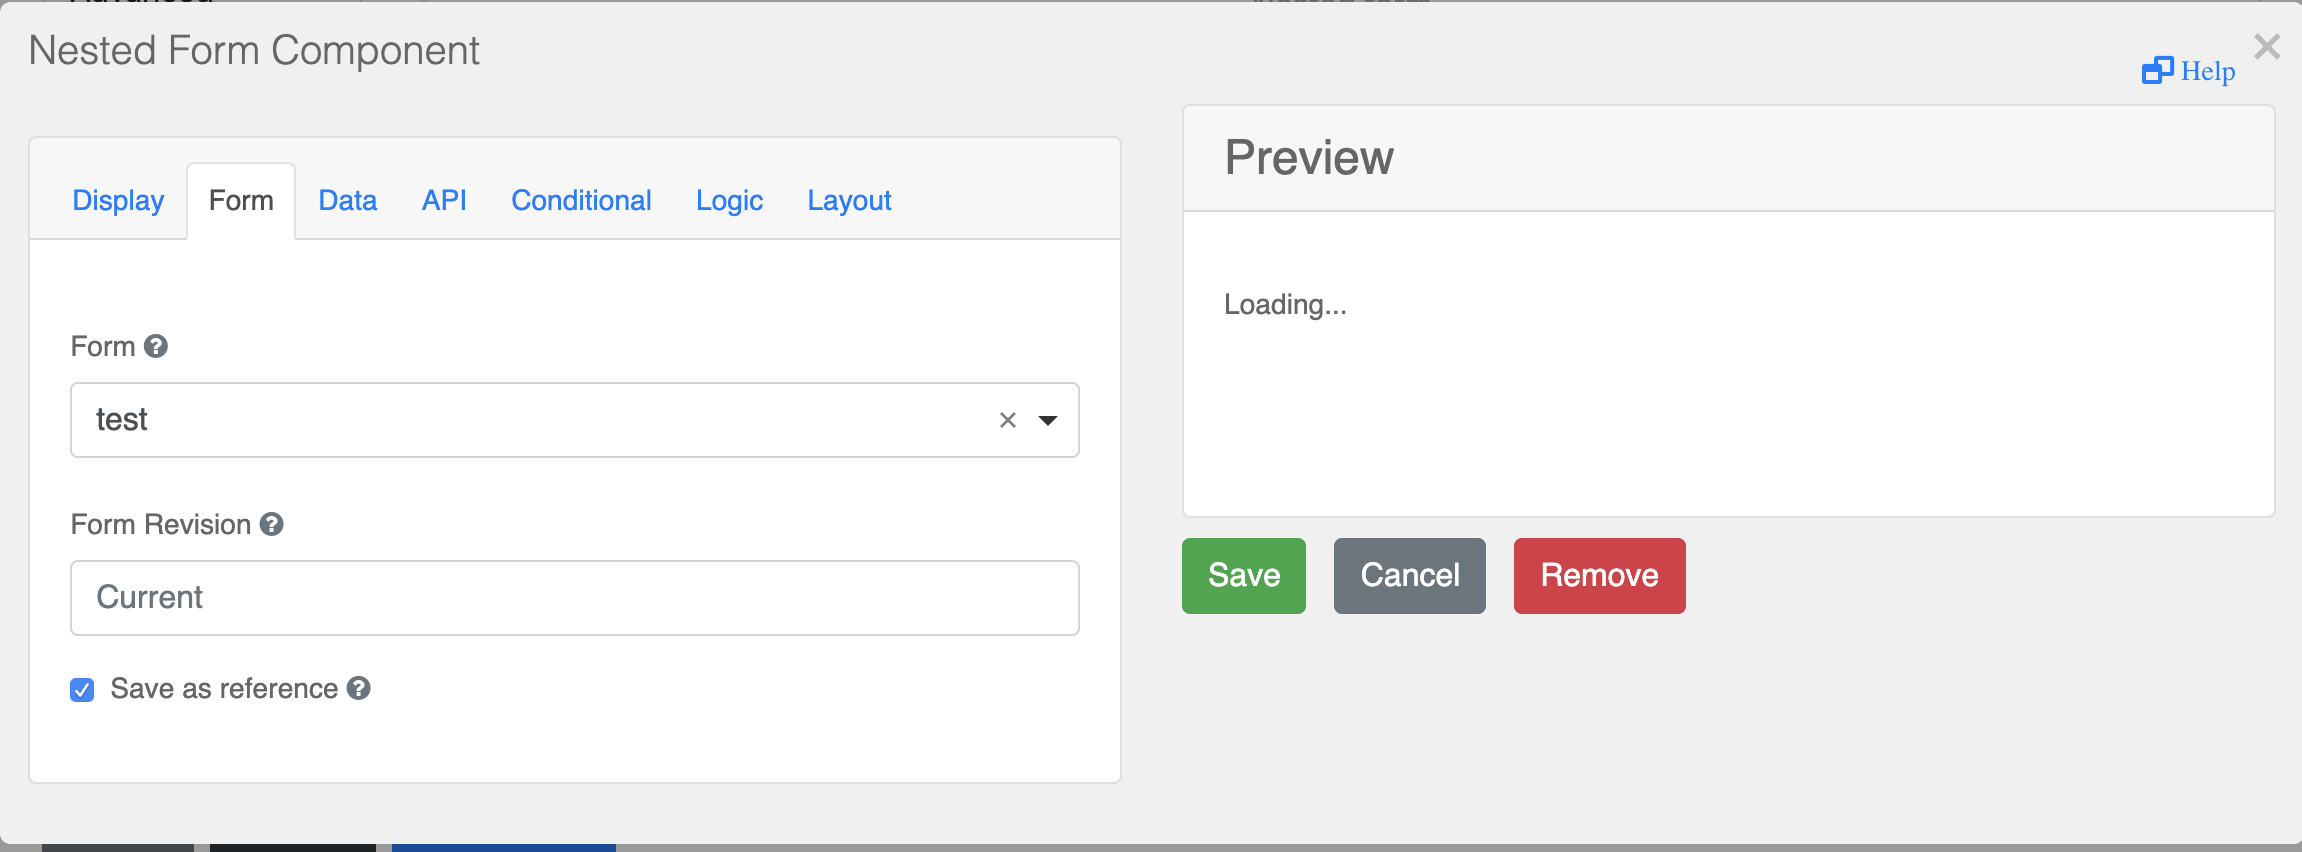Switch to the Display tab
Image resolution: width=2302 pixels, height=852 pixels.
[118, 200]
